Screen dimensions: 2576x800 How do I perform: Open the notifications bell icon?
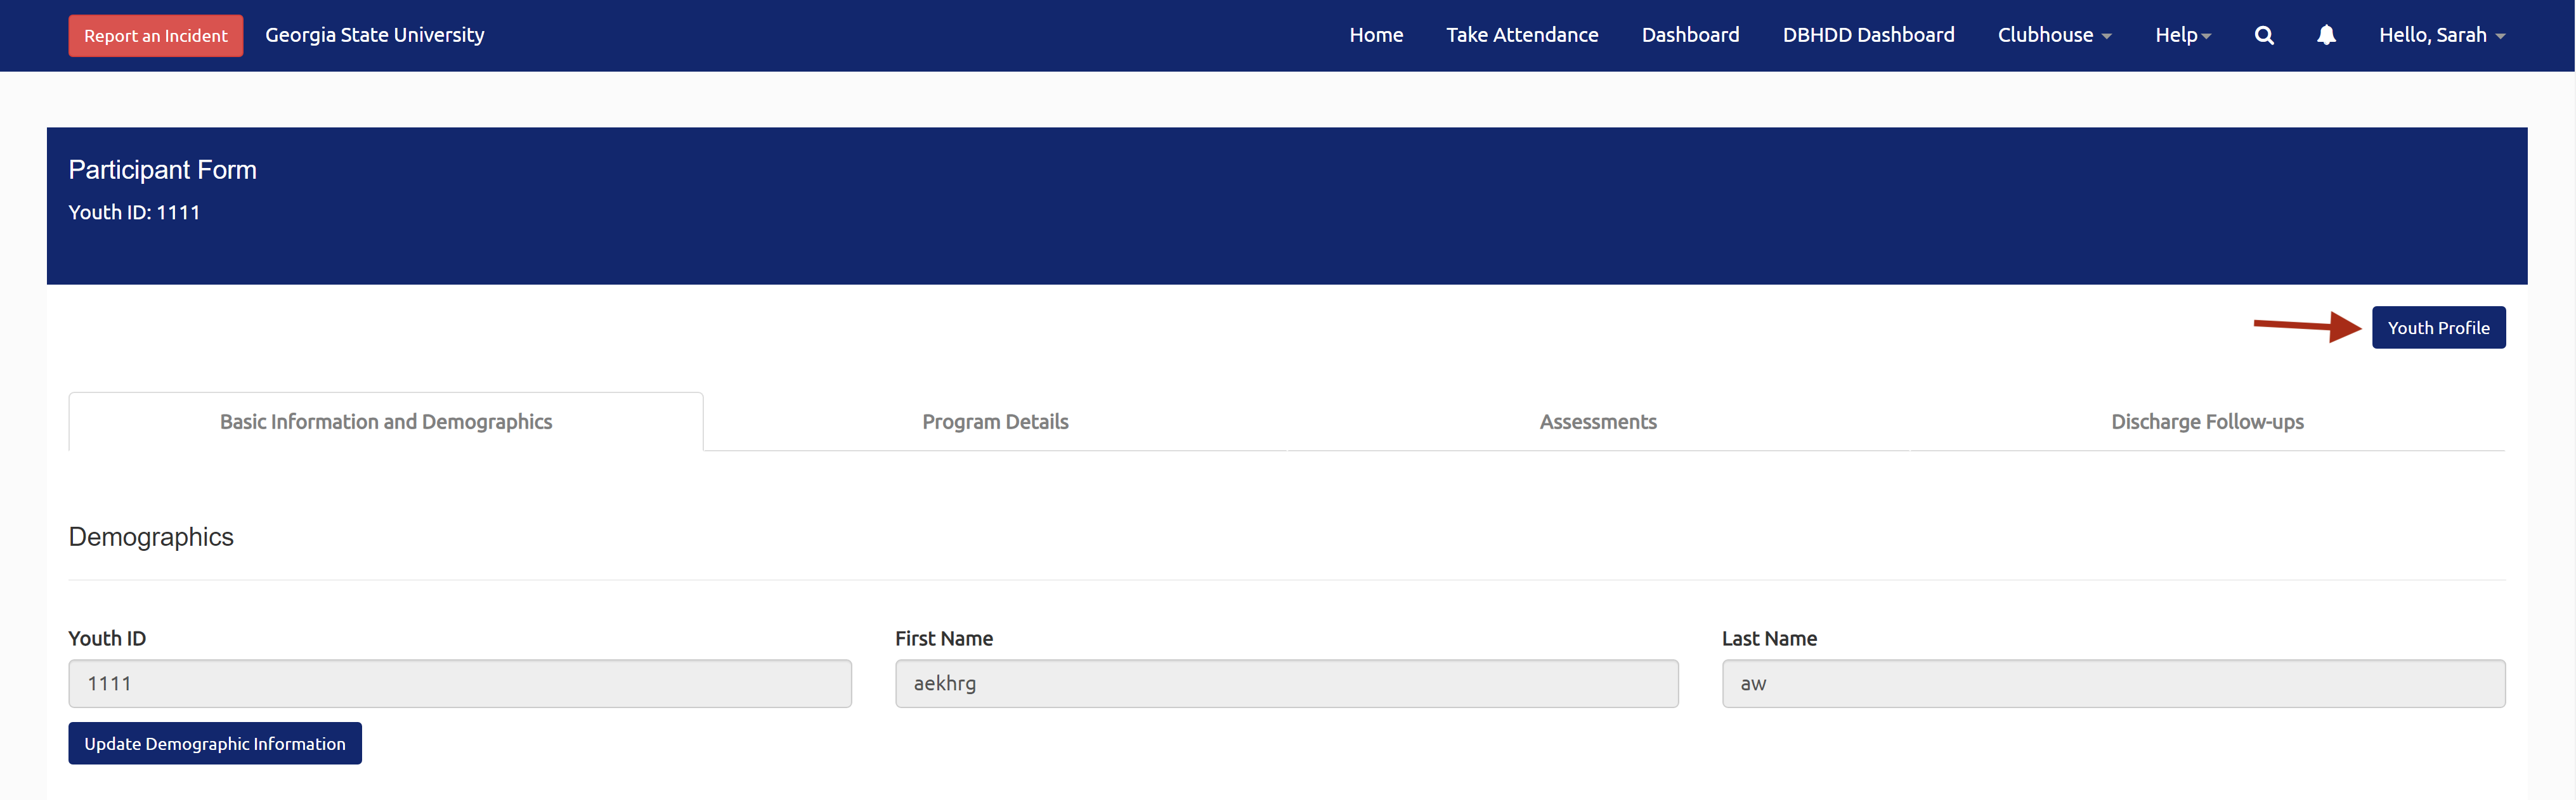coord(2326,36)
